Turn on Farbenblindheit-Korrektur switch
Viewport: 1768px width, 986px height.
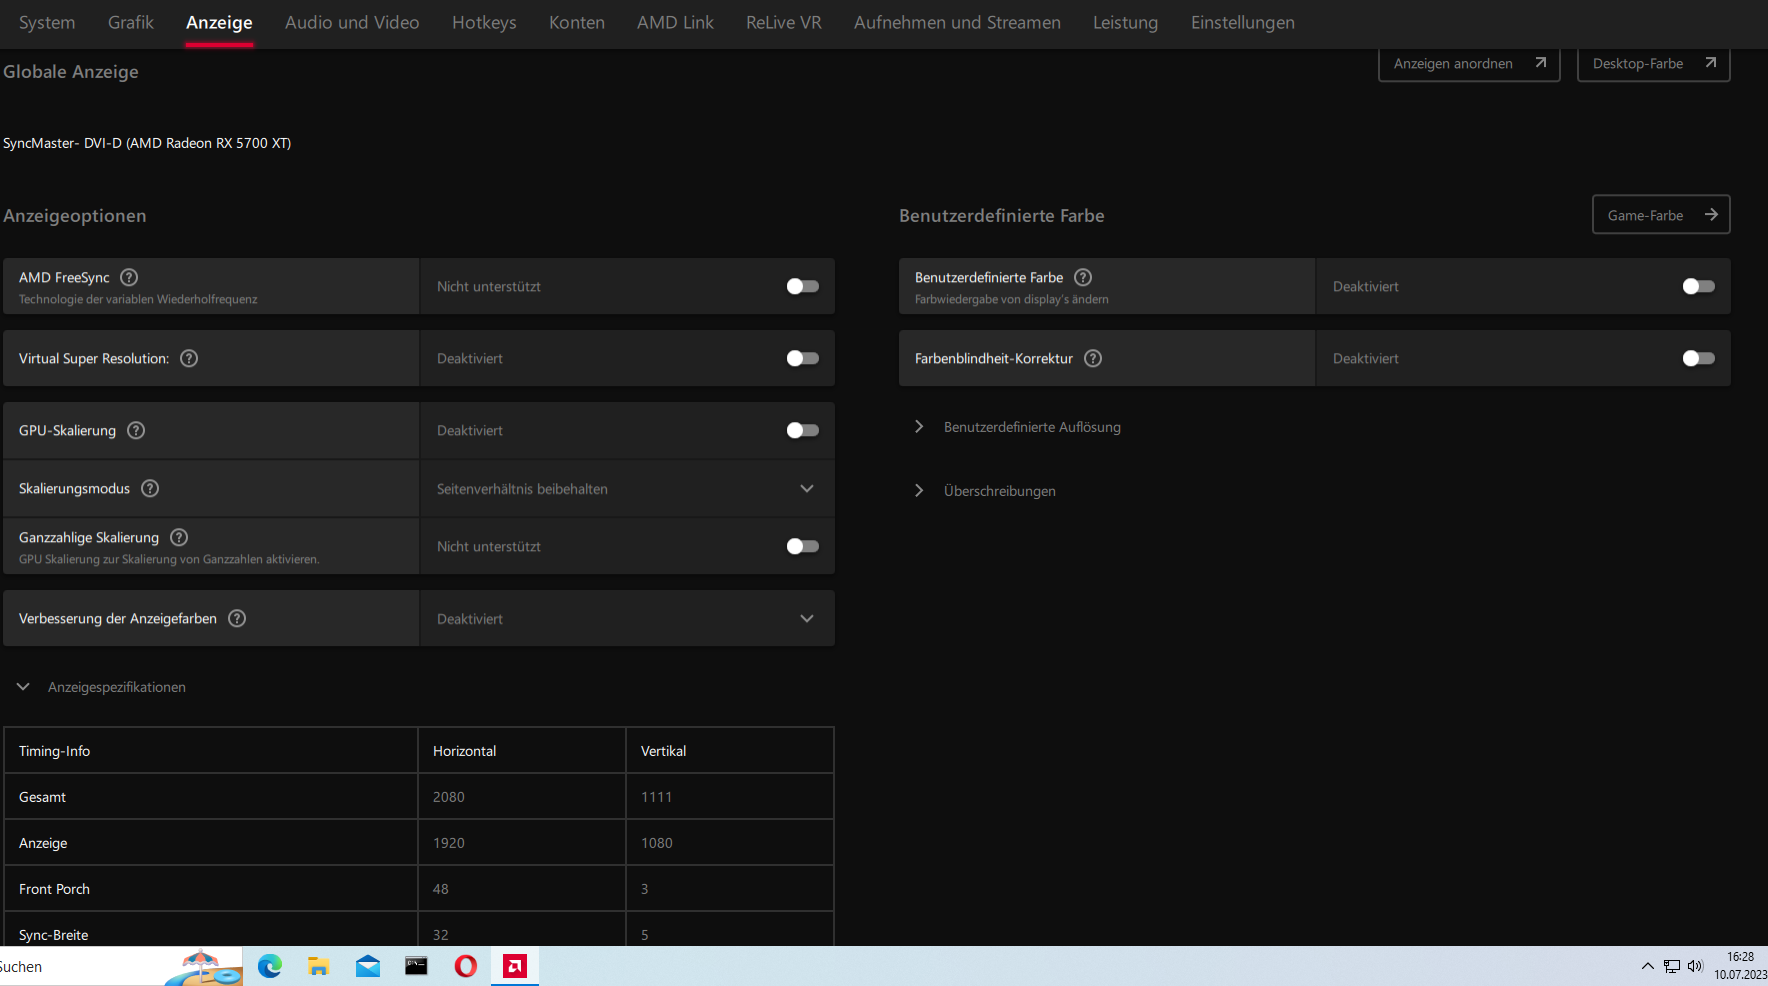(1699, 358)
